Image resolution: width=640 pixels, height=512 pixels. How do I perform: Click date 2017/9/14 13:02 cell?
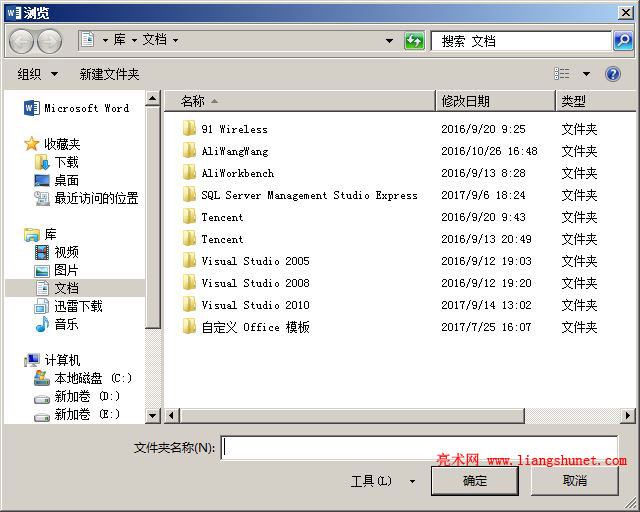[486, 305]
